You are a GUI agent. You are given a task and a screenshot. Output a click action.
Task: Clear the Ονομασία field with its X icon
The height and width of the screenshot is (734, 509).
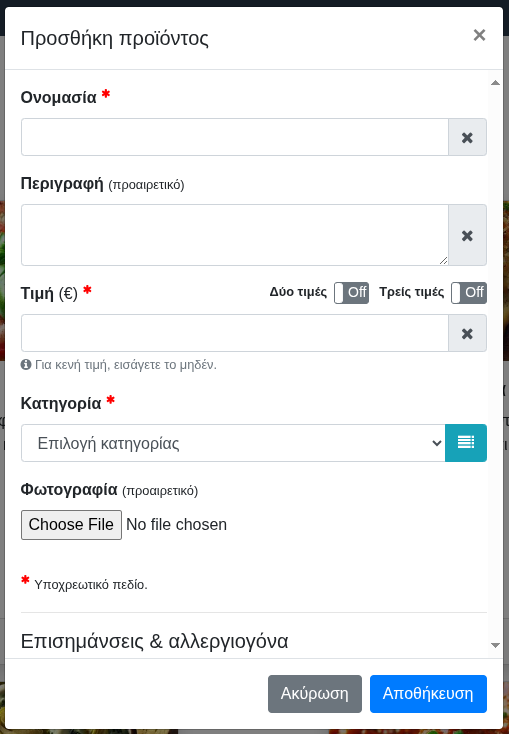pyautogui.click(x=467, y=137)
